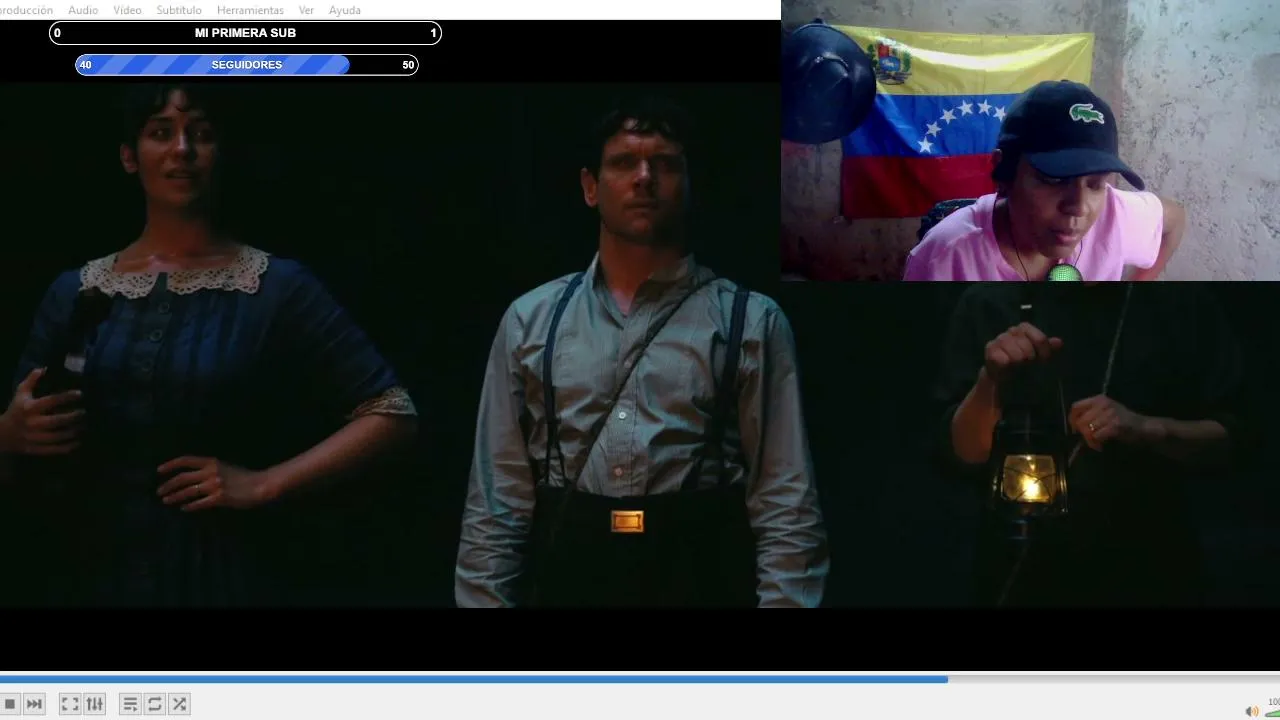1280x720 pixels.
Task: Open the Audio menu
Action: 83,10
